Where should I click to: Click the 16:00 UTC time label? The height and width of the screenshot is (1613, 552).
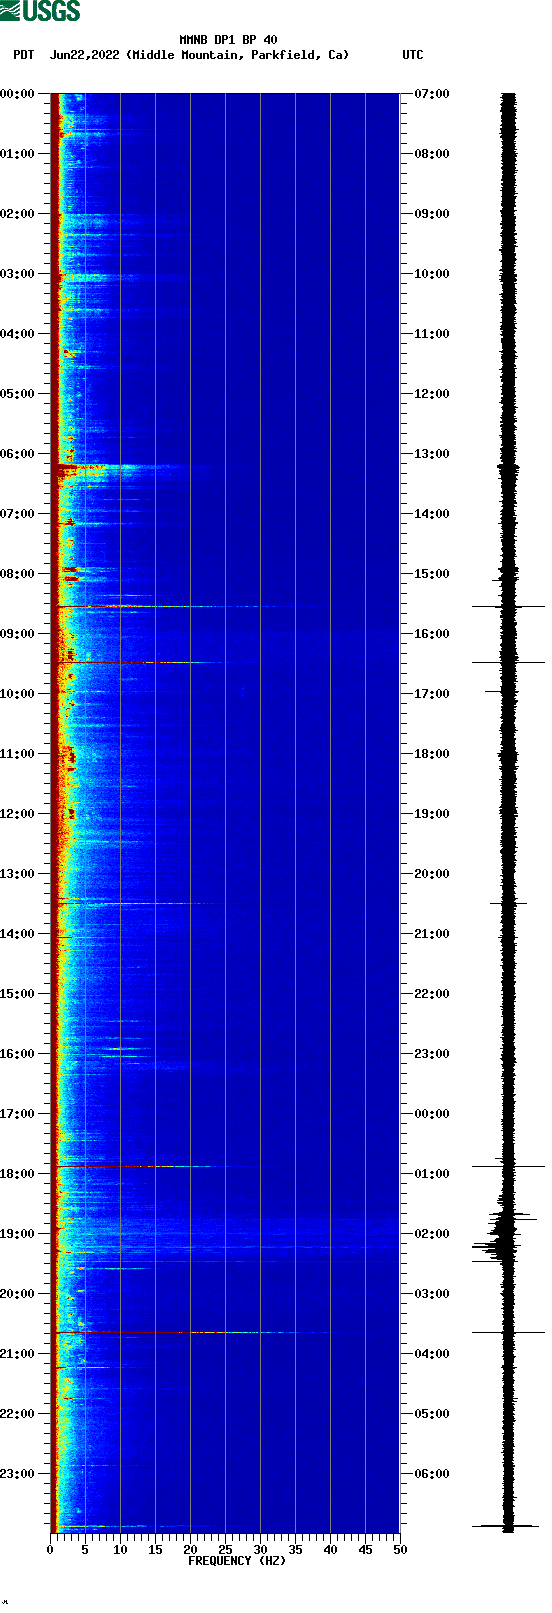pos(432,634)
